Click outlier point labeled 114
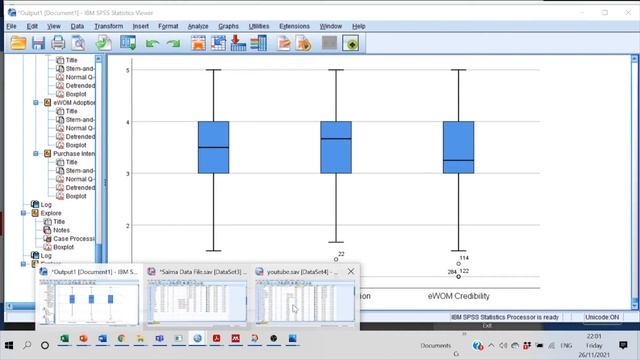 [458, 264]
